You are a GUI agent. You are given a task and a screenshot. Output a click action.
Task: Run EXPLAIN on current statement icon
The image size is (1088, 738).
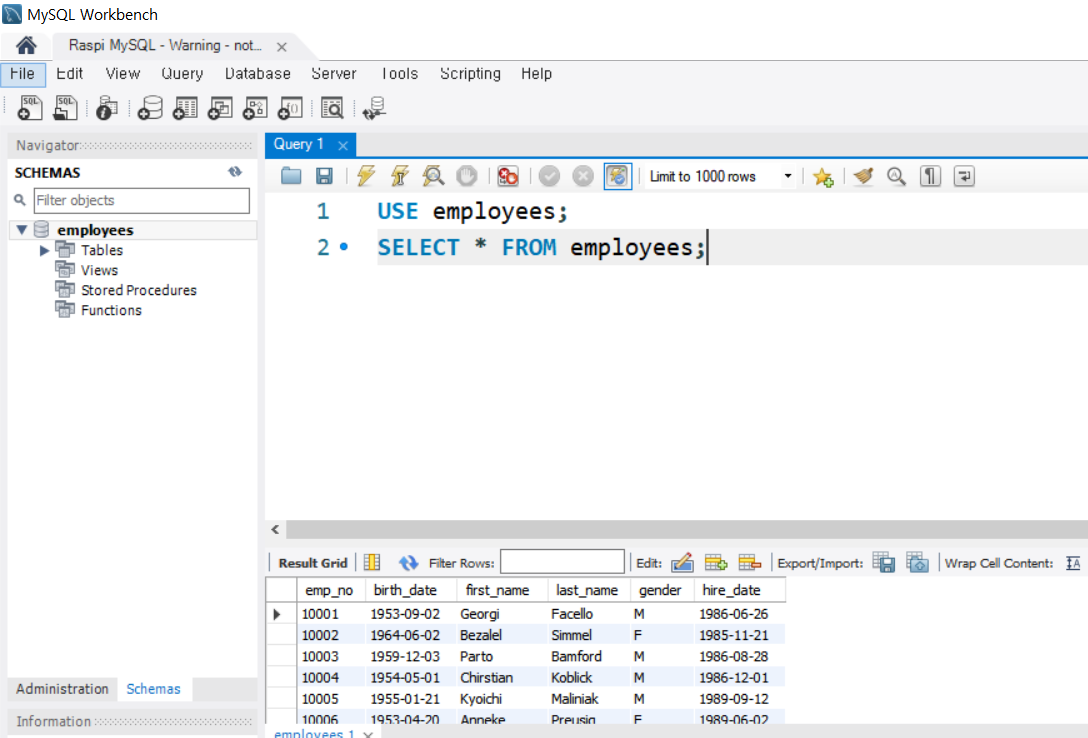(433, 176)
